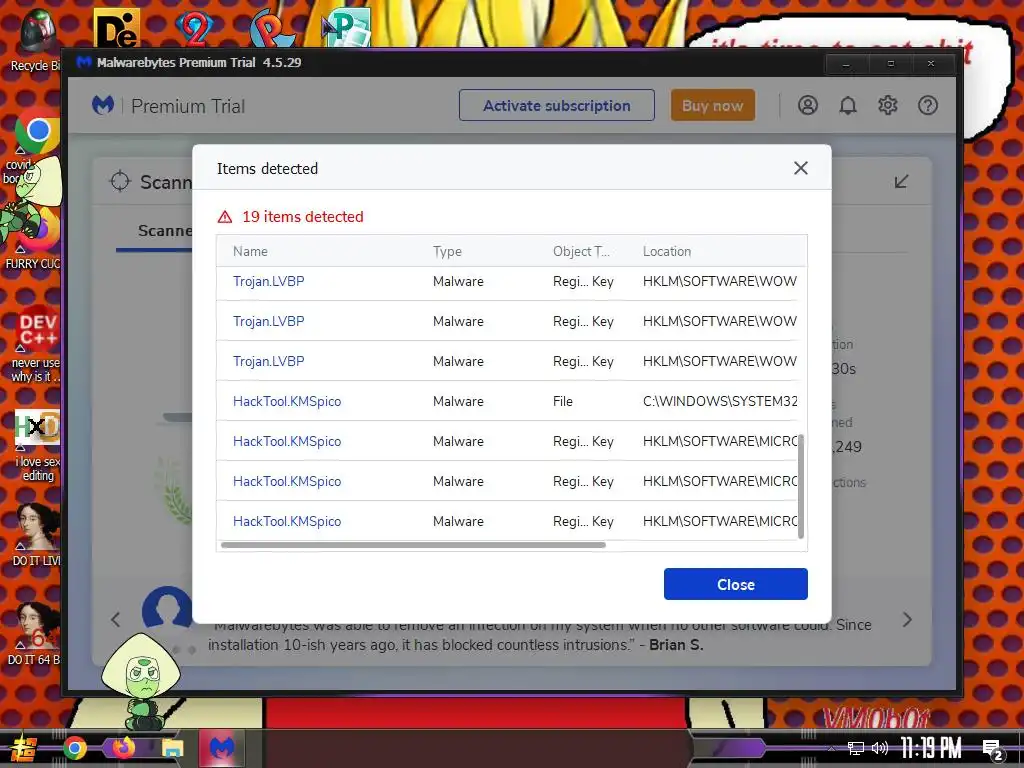This screenshot has width=1024, height=768.
Task: Open network icon in system tray
Action: tap(856, 748)
